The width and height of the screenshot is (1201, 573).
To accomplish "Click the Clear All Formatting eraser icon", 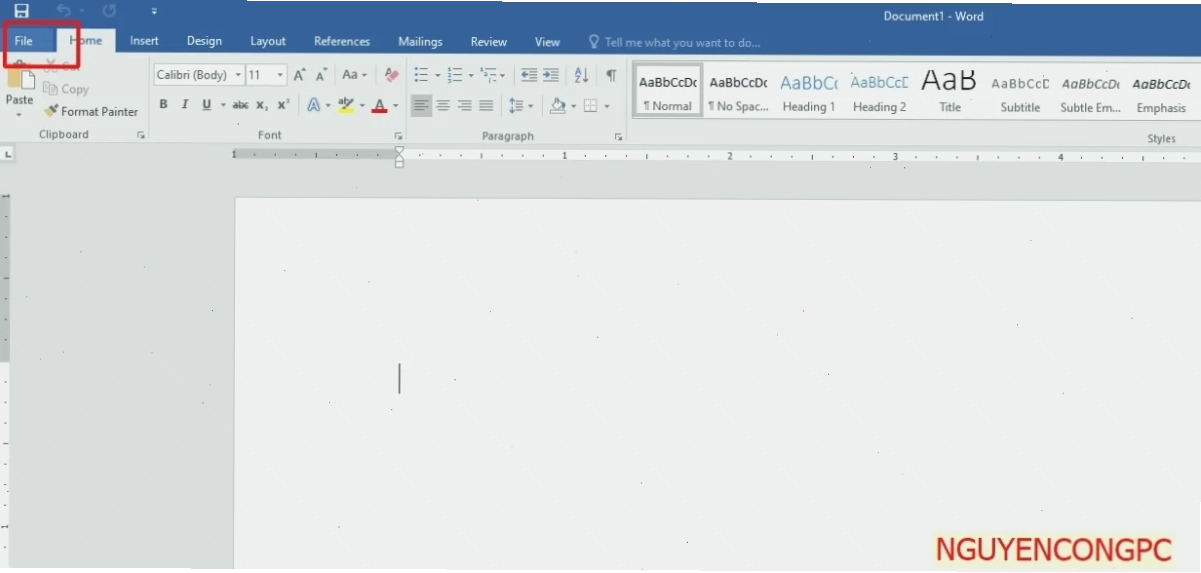I will (392, 75).
